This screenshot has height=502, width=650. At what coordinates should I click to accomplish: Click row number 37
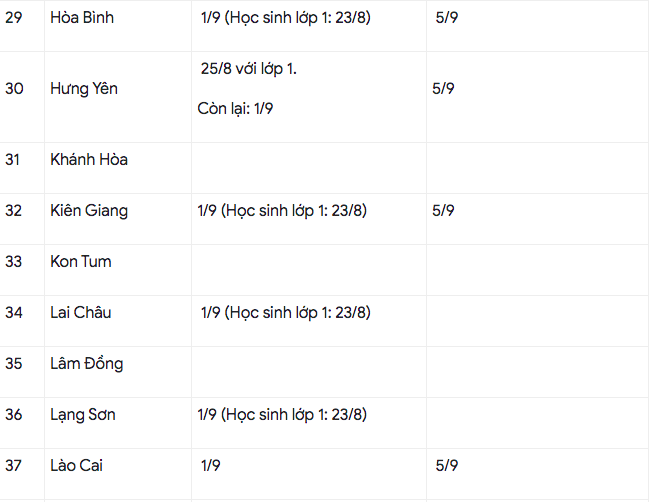click(14, 466)
